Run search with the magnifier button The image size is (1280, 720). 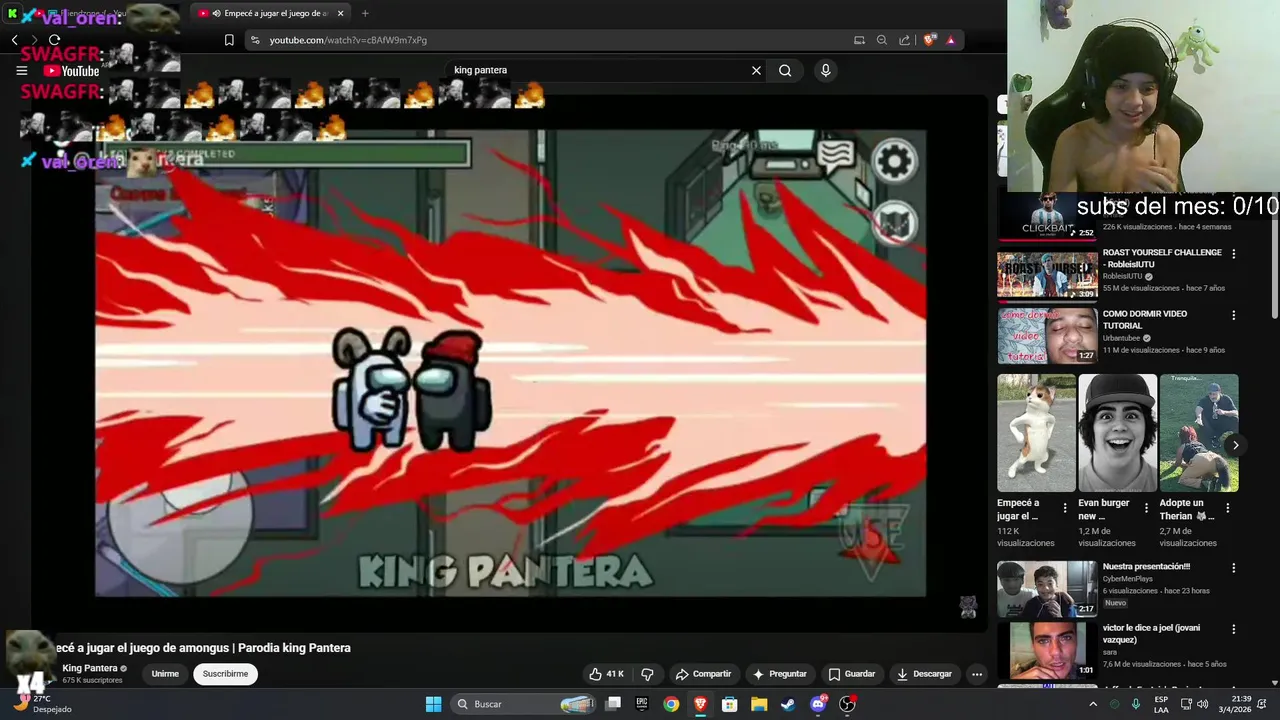click(785, 70)
